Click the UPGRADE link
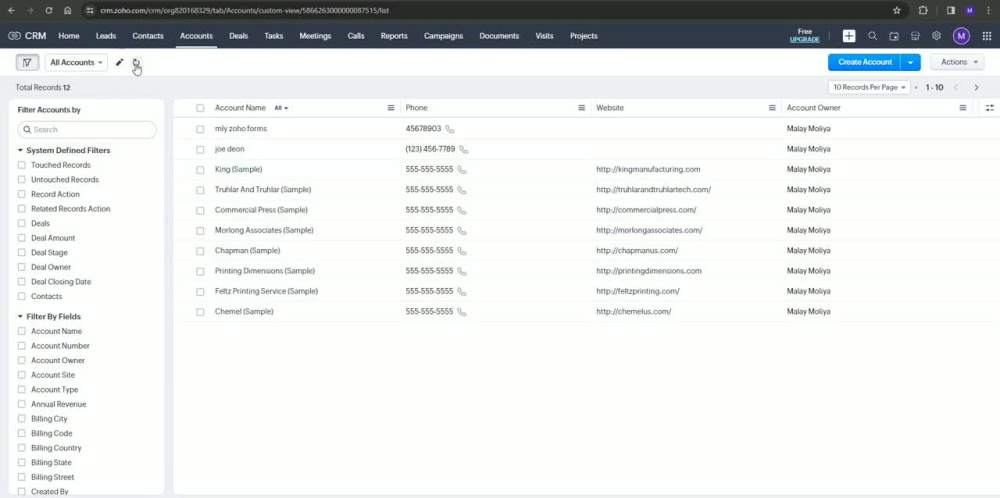The height and width of the screenshot is (498, 1000). tap(805, 40)
